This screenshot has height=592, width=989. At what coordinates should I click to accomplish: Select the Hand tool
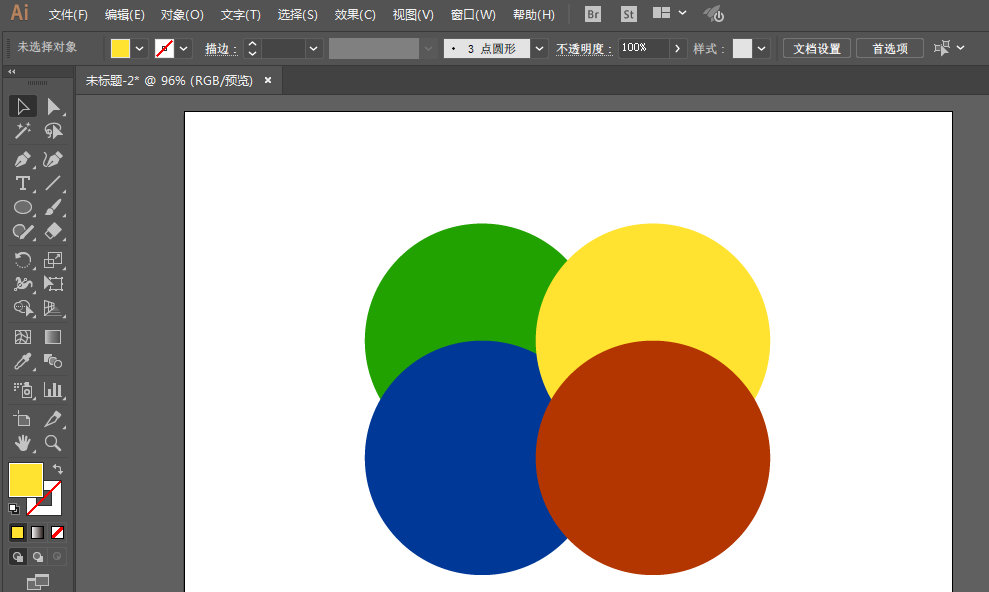[x=23, y=443]
